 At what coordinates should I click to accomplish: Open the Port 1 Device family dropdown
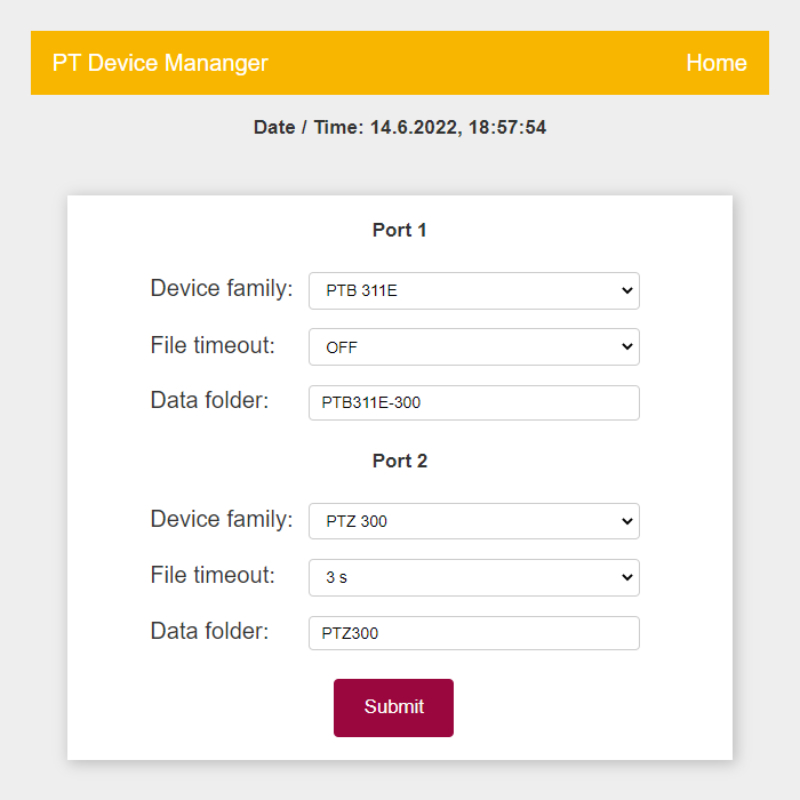473,291
